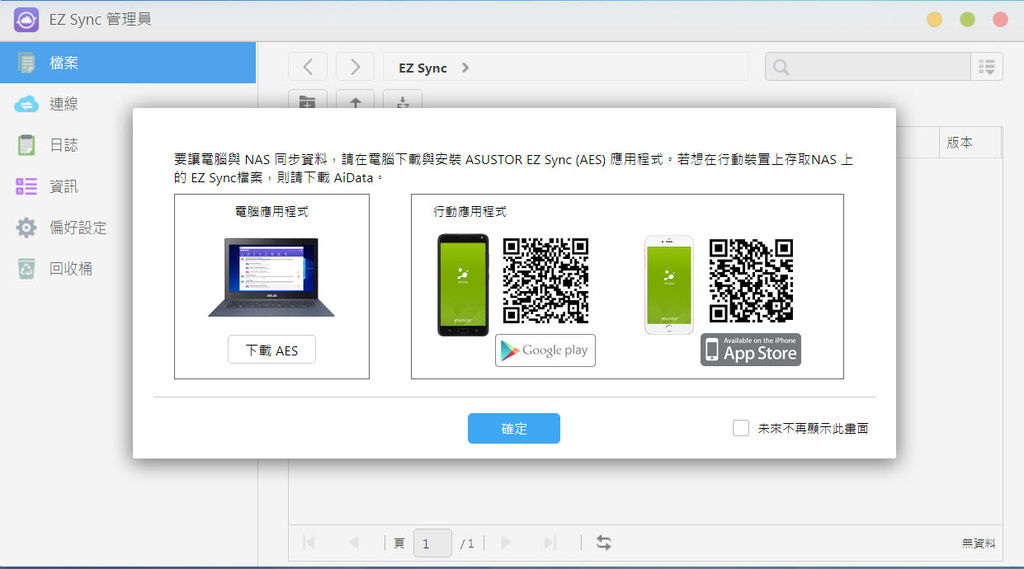The height and width of the screenshot is (569, 1024).
Task: Click the page number field
Action: [432, 543]
